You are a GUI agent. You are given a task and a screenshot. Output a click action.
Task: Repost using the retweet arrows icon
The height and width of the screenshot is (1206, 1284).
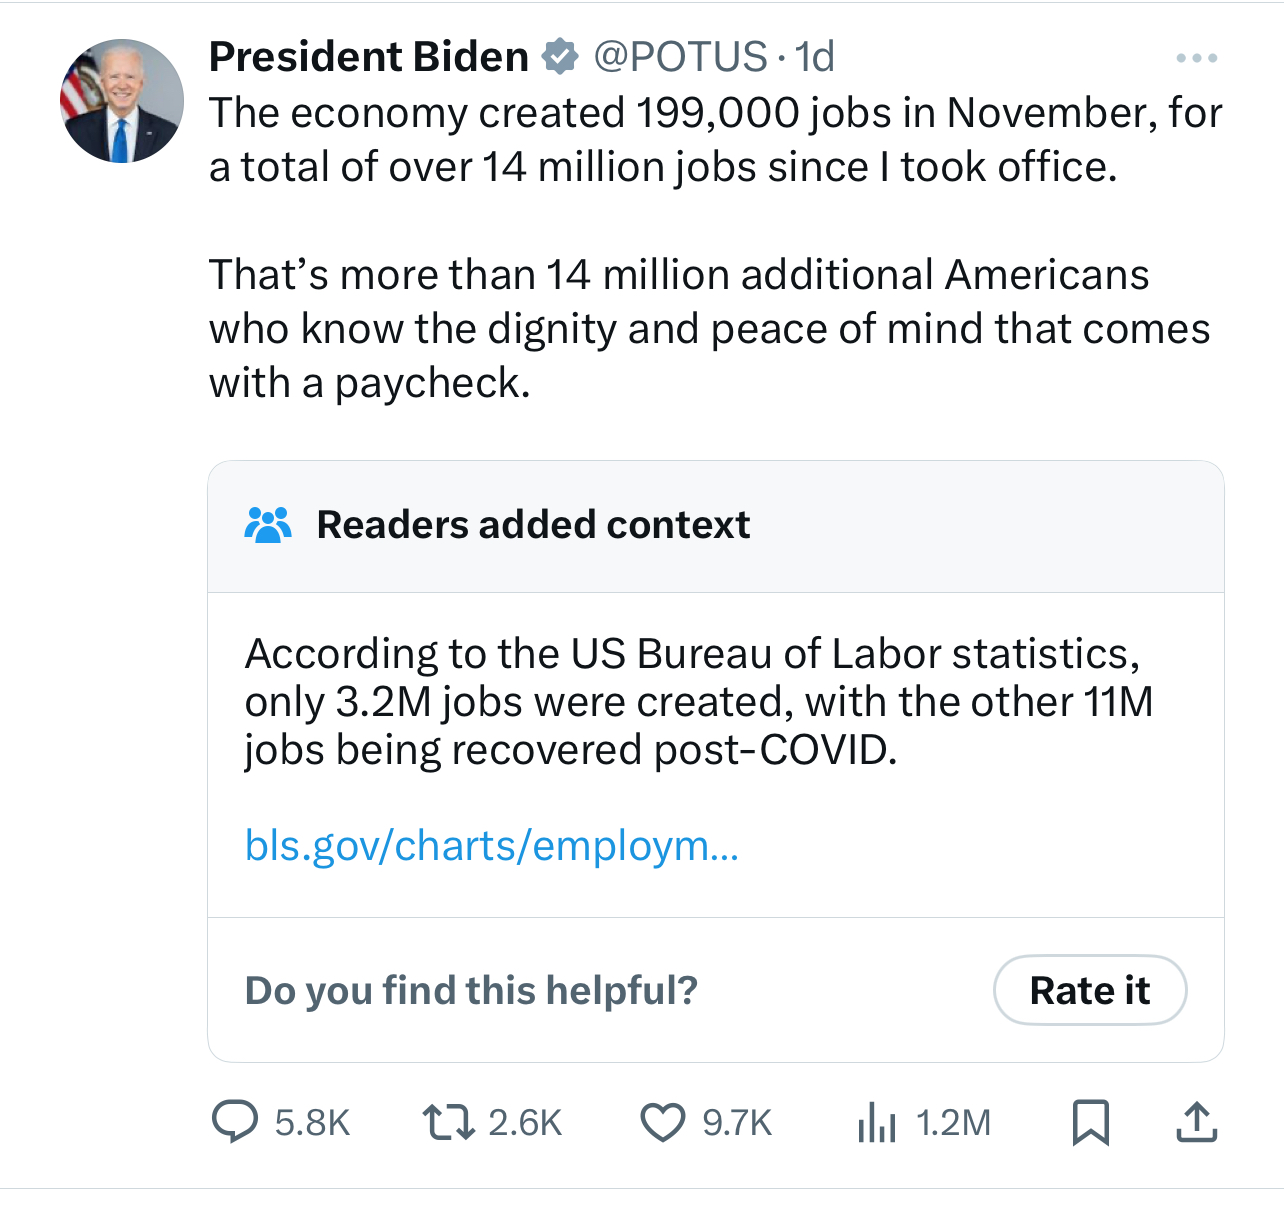(447, 1122)
